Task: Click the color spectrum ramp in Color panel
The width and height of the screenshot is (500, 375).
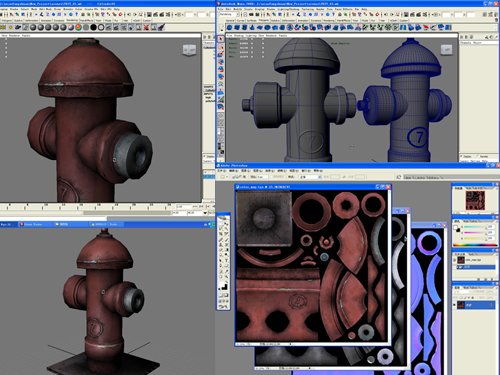Action: click(x=475, y=245)
